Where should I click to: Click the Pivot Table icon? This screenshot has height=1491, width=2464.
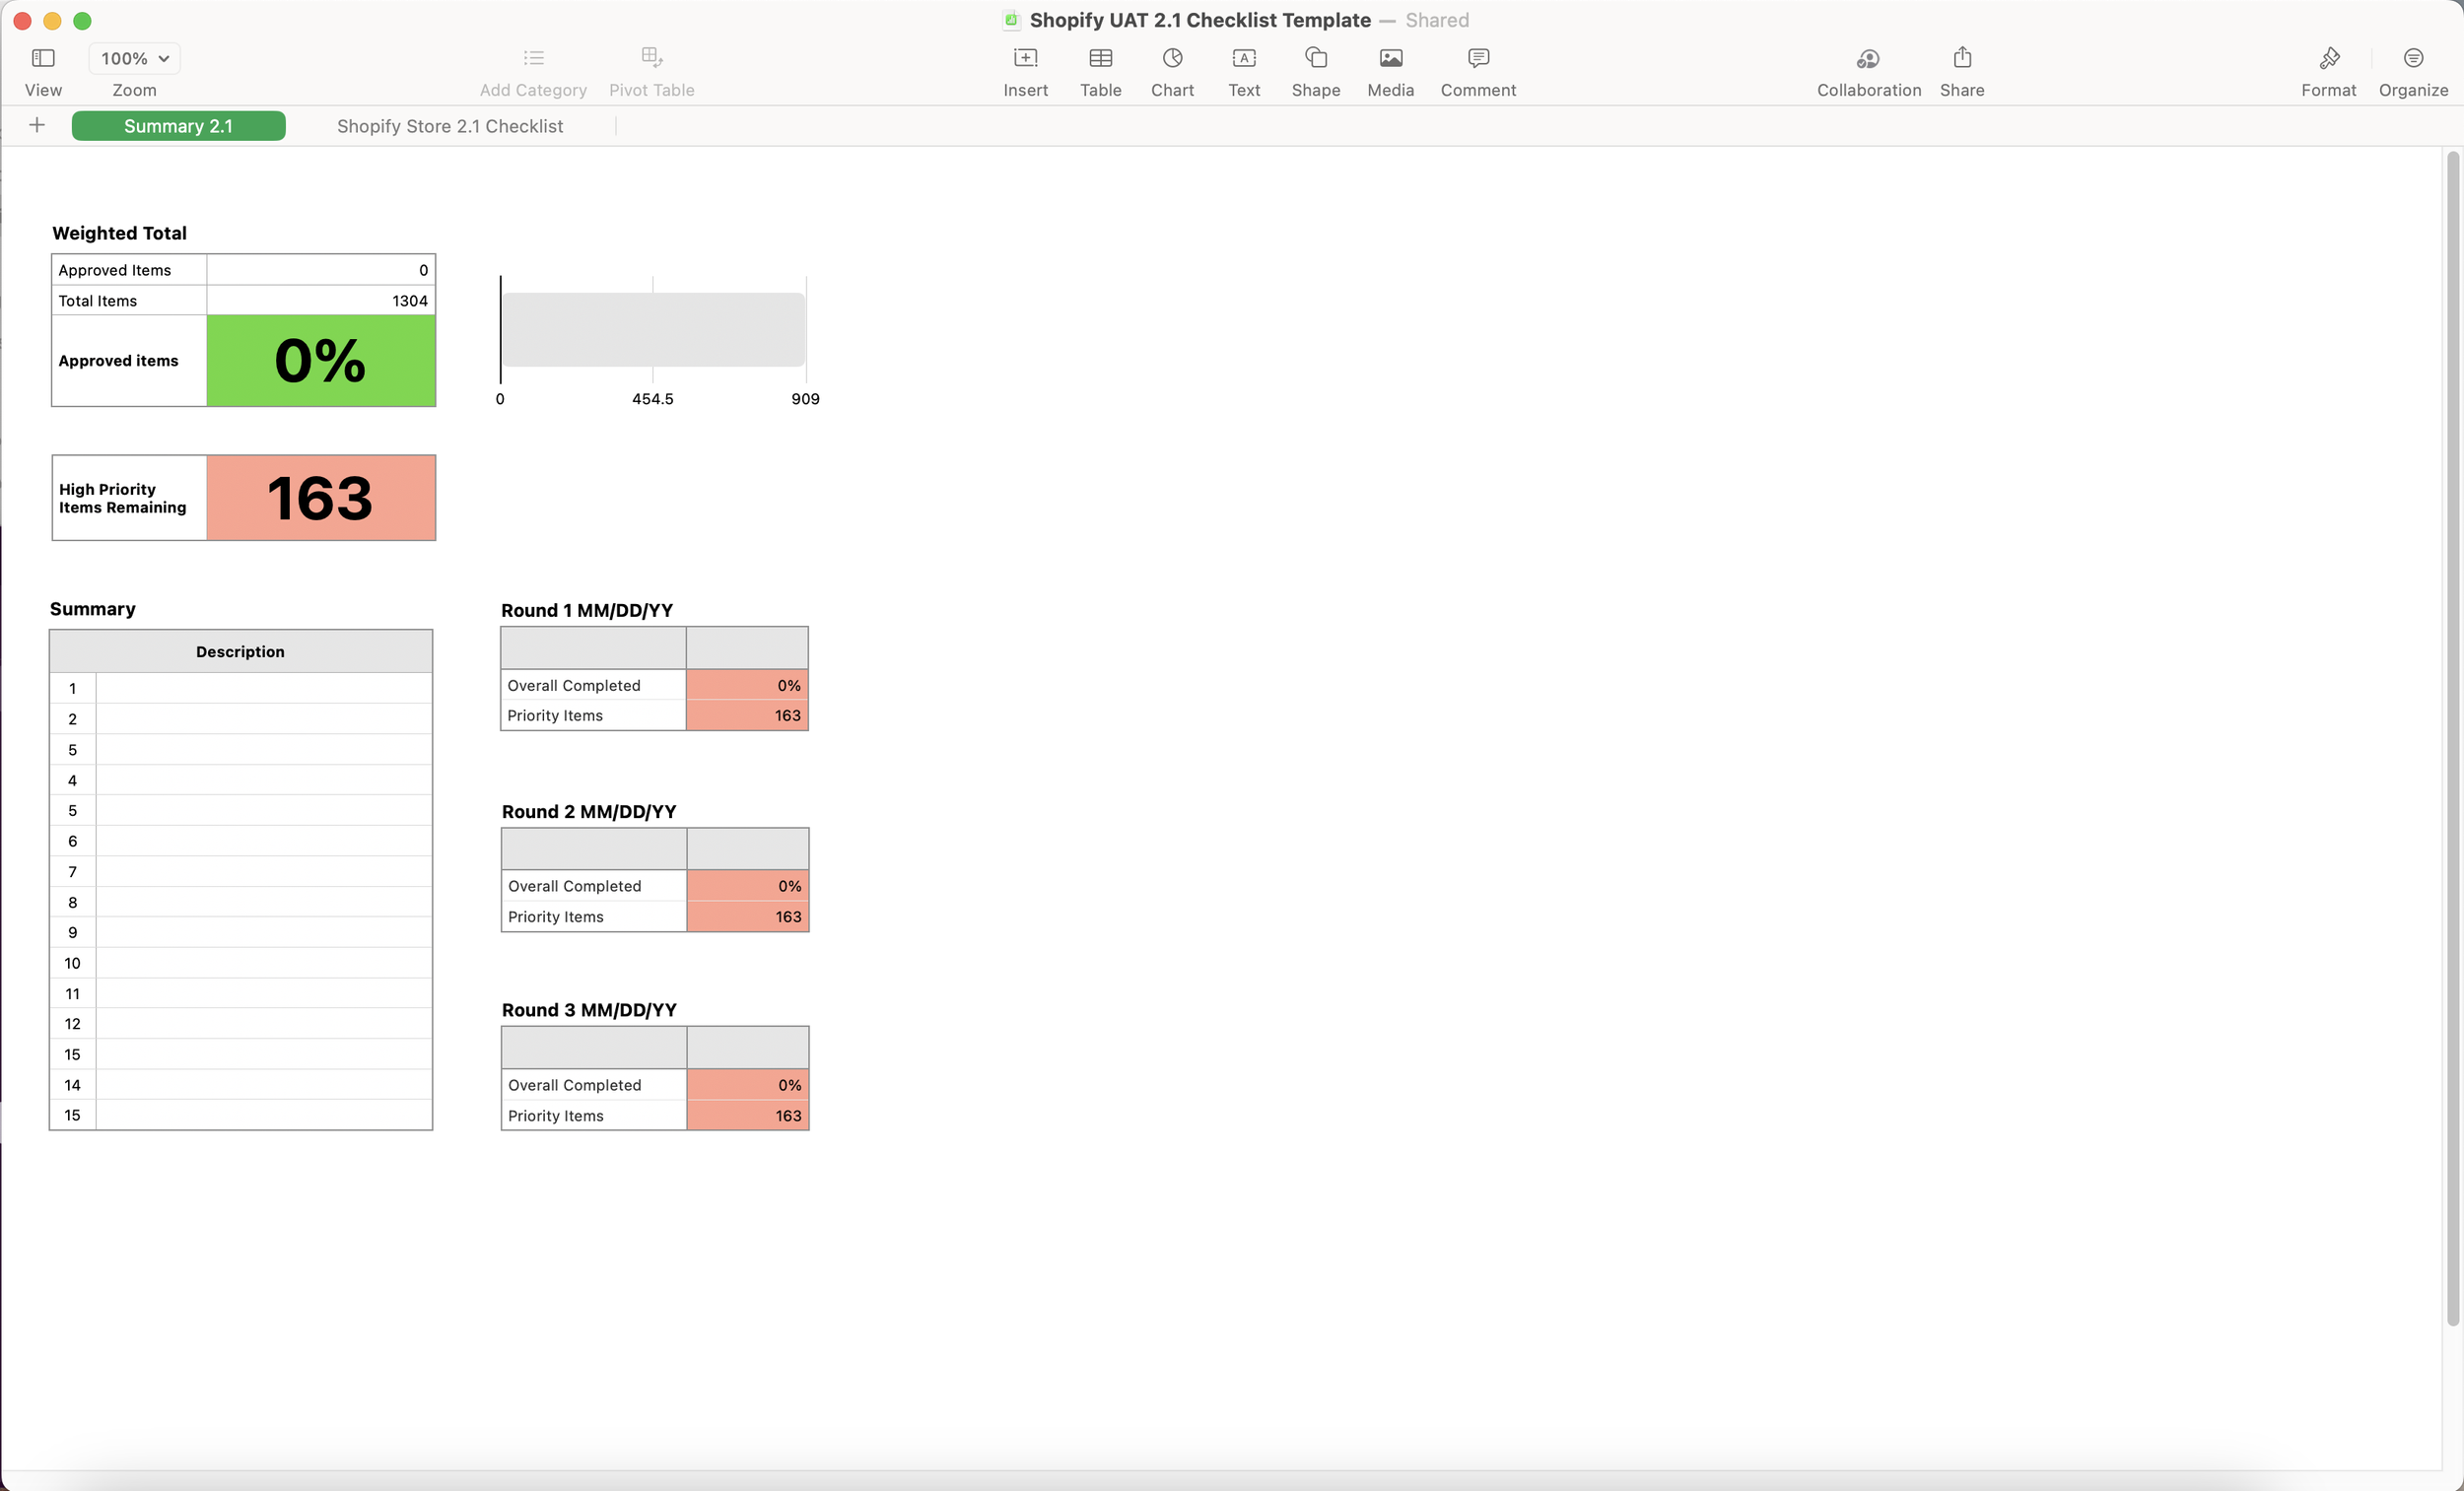[x=651, y=57]
